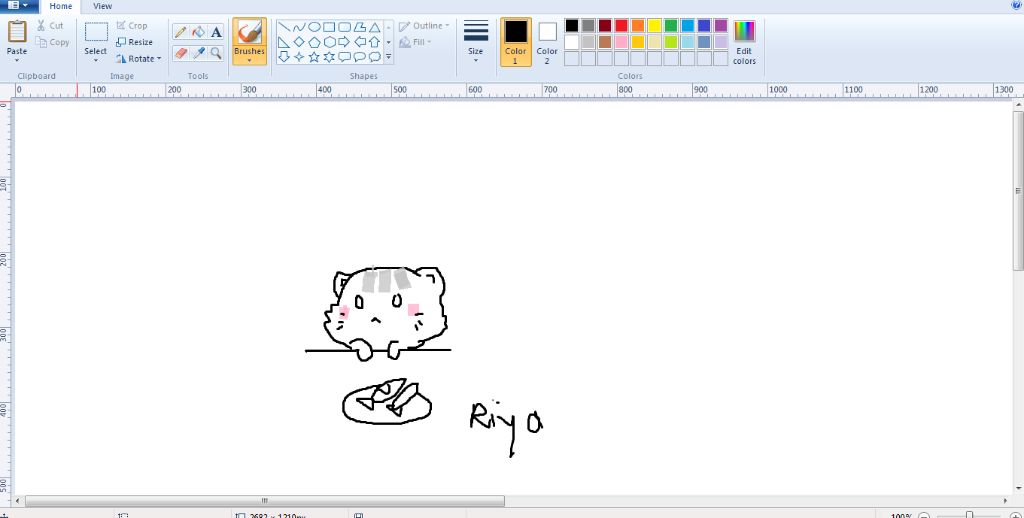
Task: Choose the Oval callout shape
Action: pos(359,57)
